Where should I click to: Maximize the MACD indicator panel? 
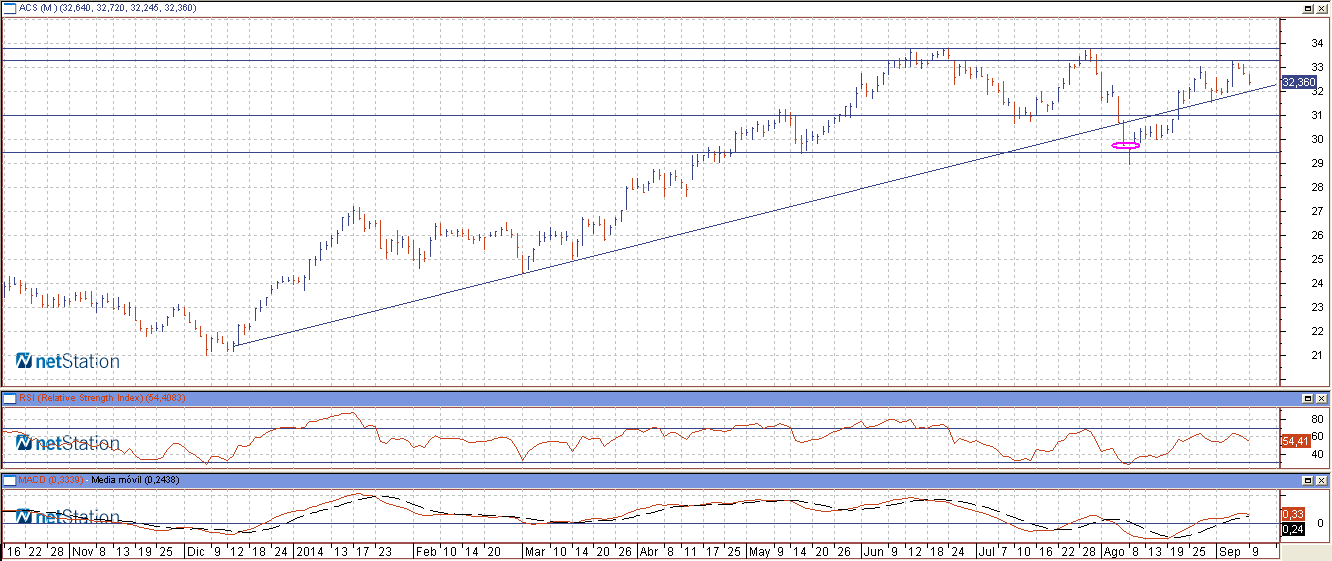pos(1308,480)
